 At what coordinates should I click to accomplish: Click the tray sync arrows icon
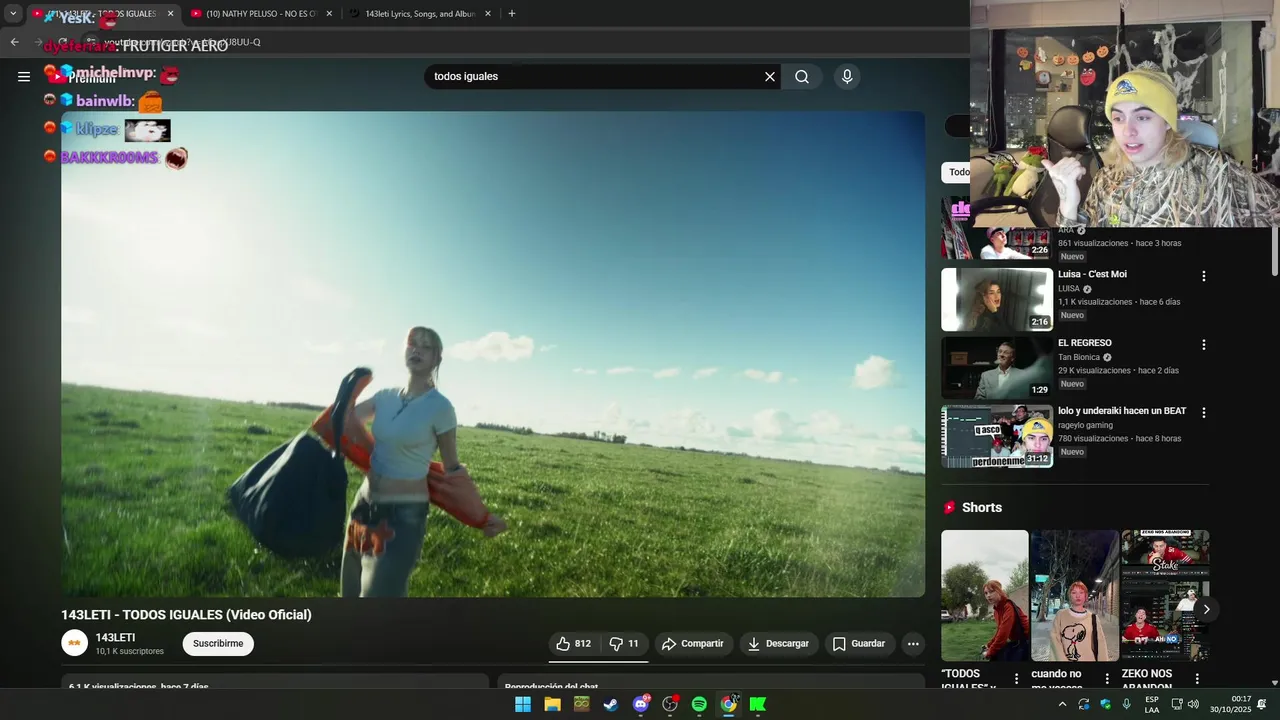tap(1084, 704)
